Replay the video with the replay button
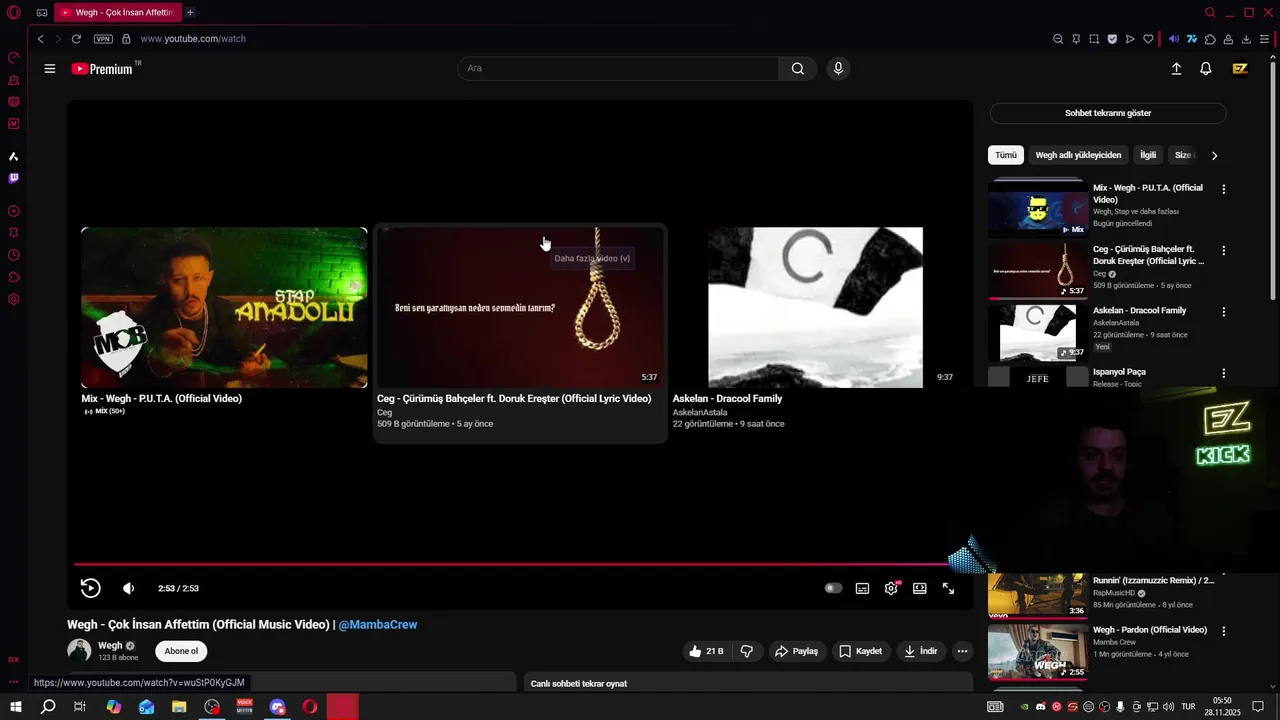Image resolution: width=1280 pixels, height=720 pixels. (90, 588)
